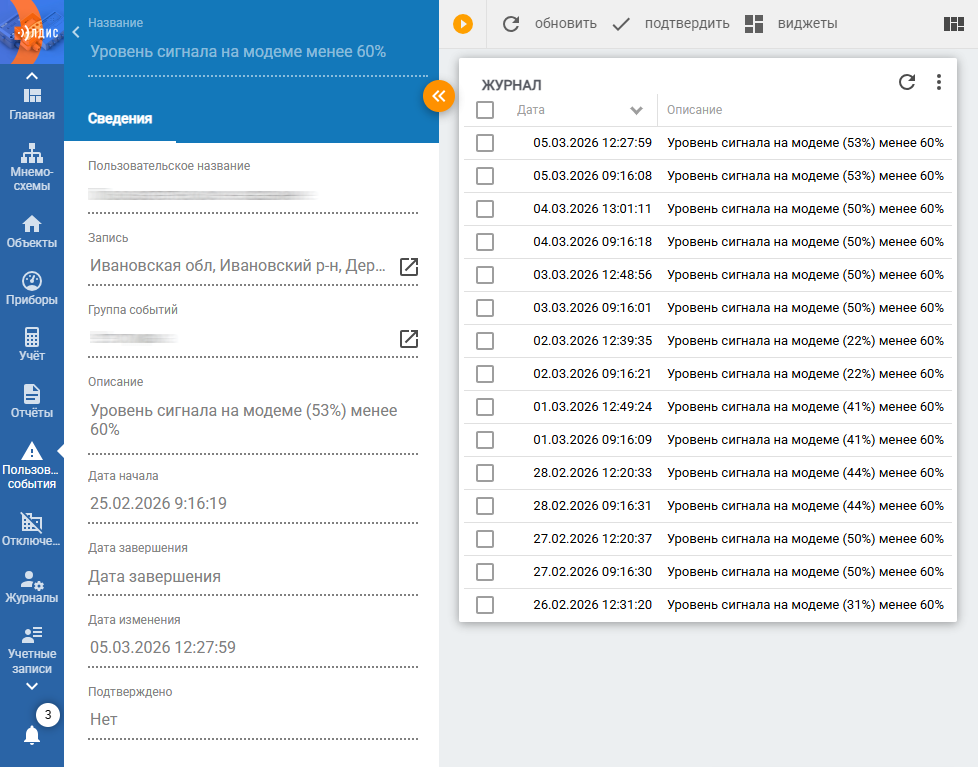The image size is (978, 767).
Task: Open the Учёт calculator icon
Action: tap(31, 338)
